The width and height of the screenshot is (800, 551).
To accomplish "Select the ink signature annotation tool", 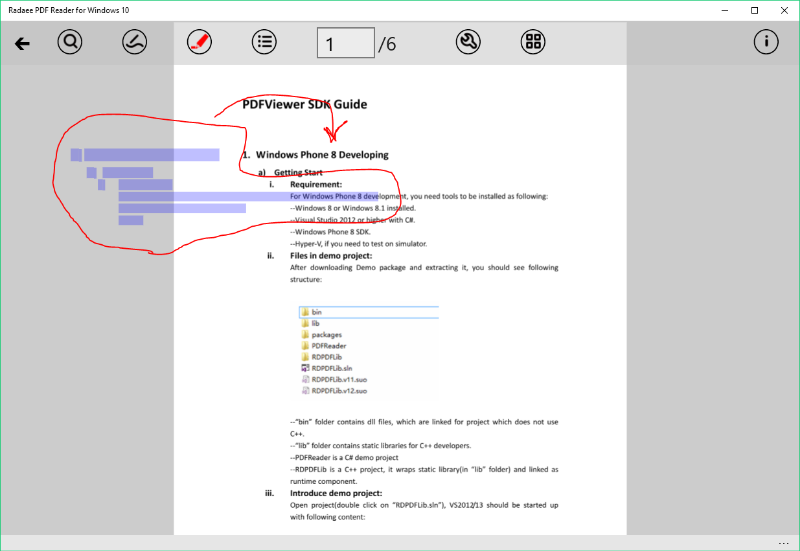I will pyautogui.click(x=135, y=42).
